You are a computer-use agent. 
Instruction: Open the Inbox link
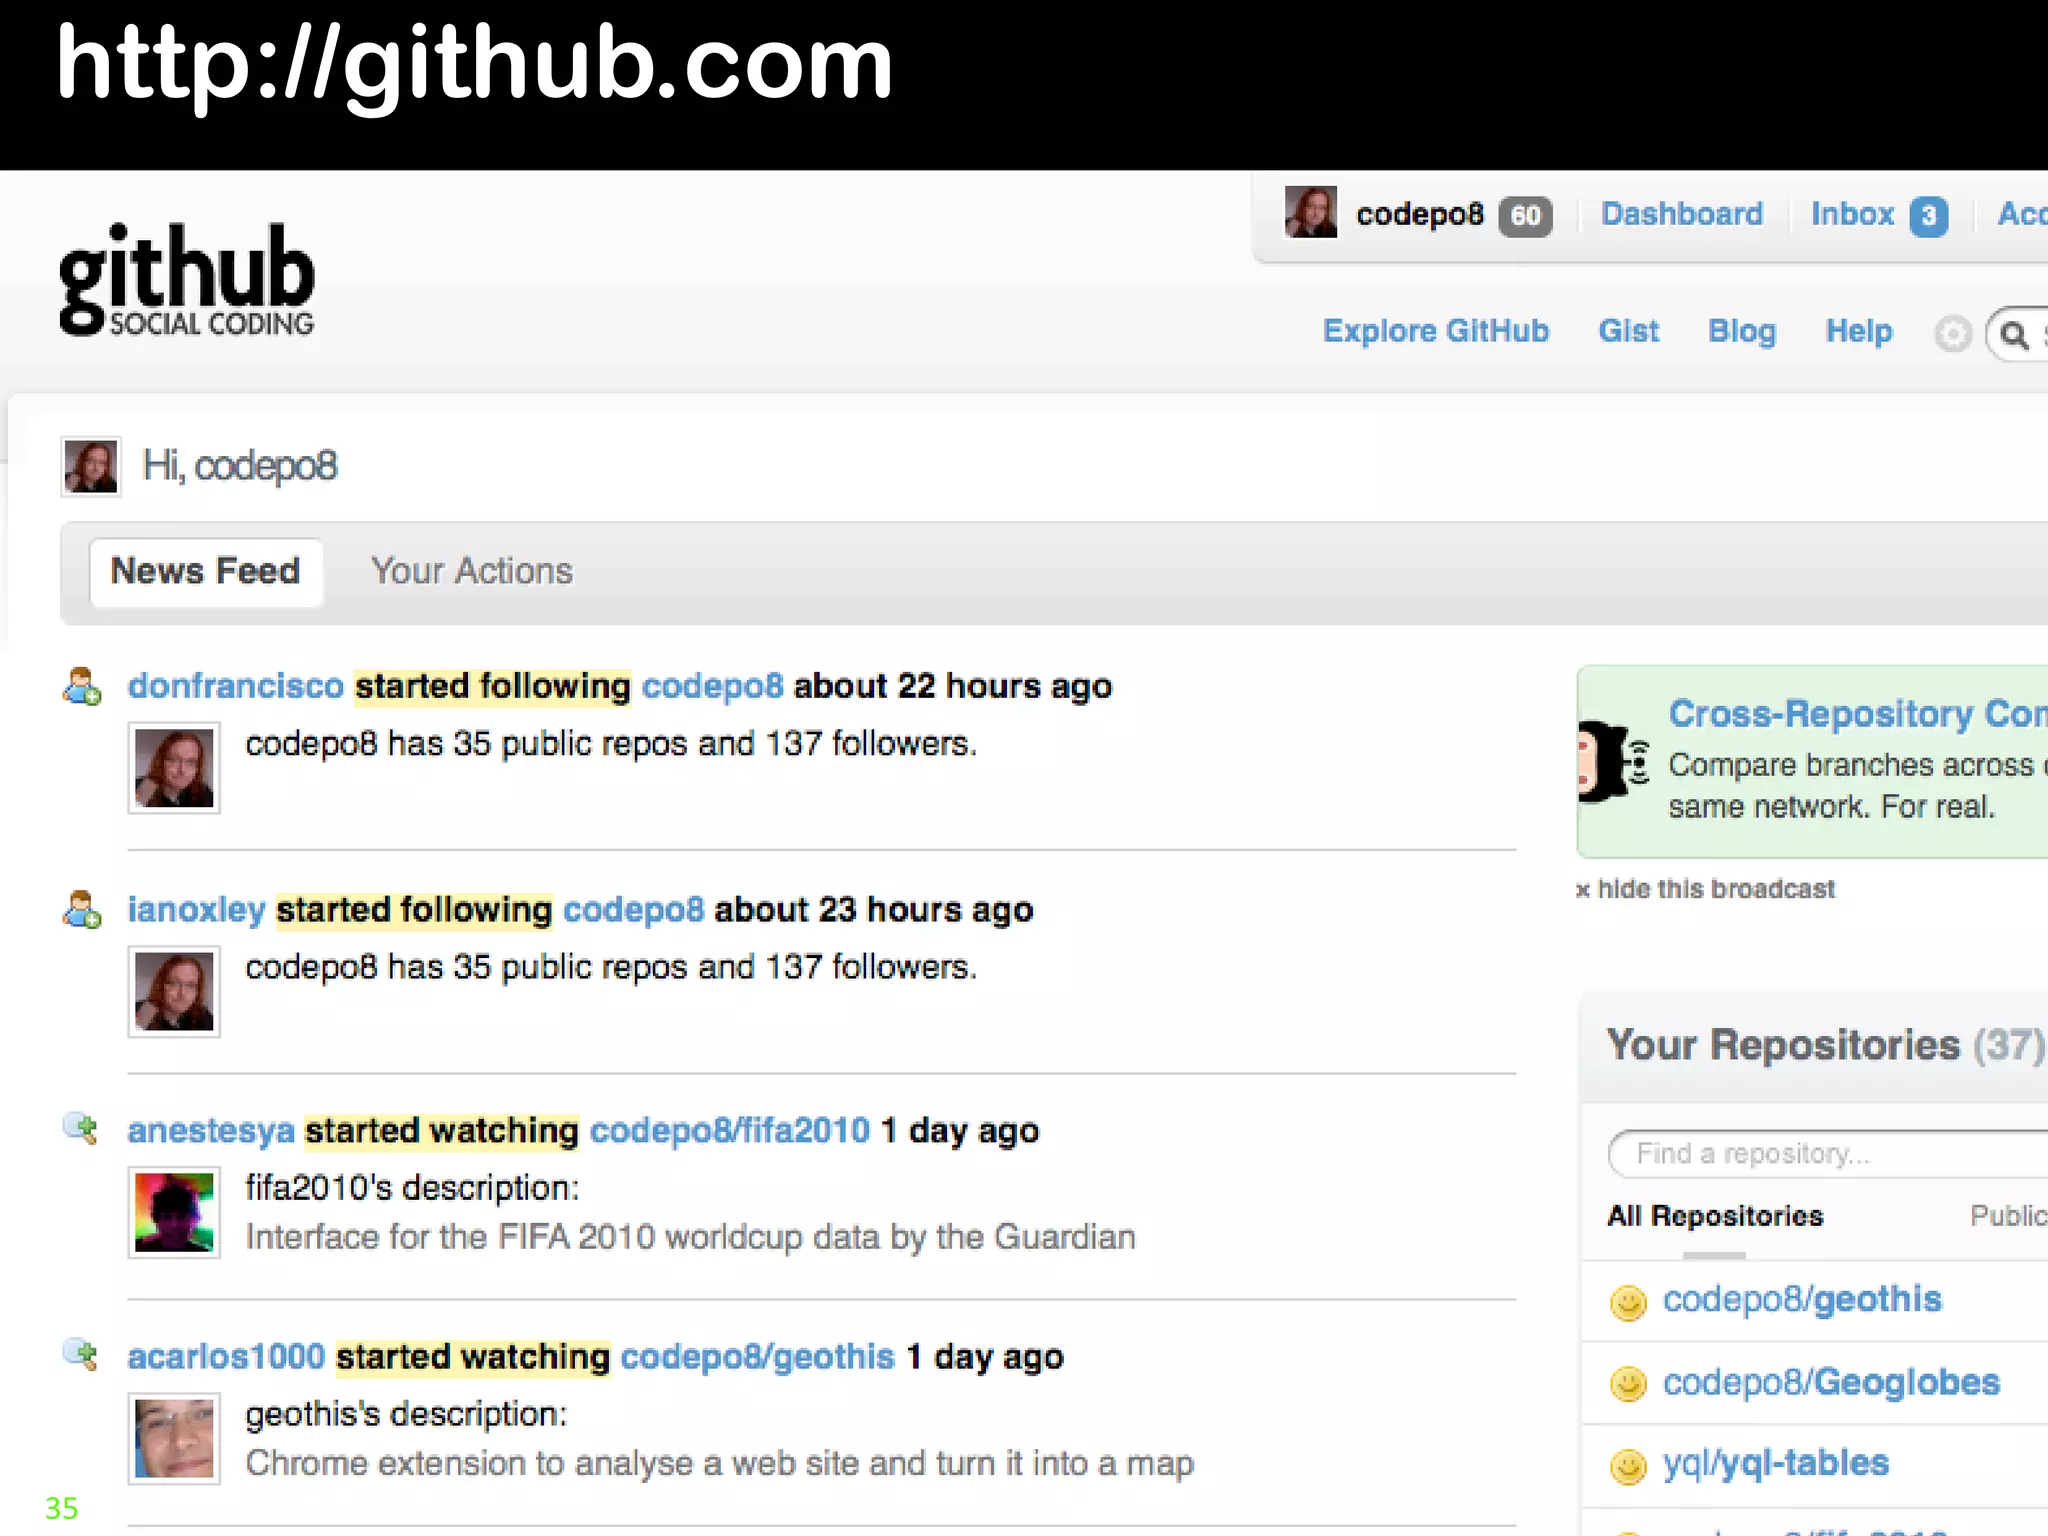tap(1853, 214)
